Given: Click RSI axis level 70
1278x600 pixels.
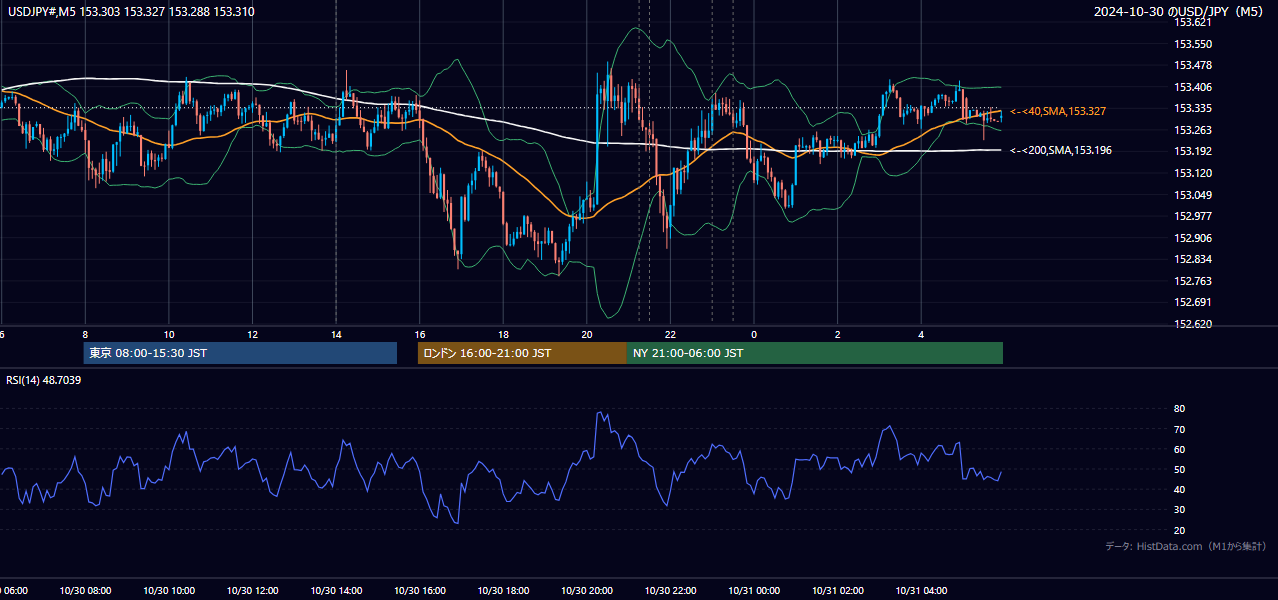Looking at the screenshot, I should tap(1179, 429).
